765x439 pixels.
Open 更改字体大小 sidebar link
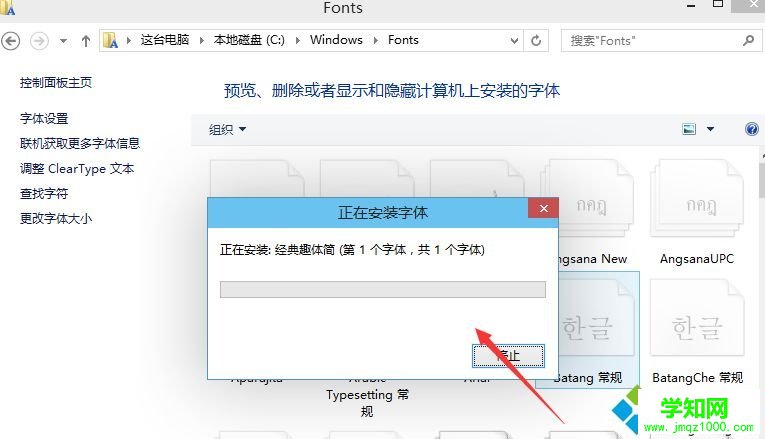coord(56,219)
